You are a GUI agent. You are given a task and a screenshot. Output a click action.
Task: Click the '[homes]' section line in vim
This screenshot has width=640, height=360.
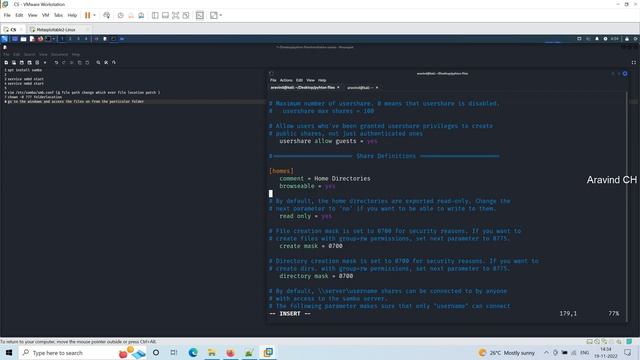click(x=281, y=171)
